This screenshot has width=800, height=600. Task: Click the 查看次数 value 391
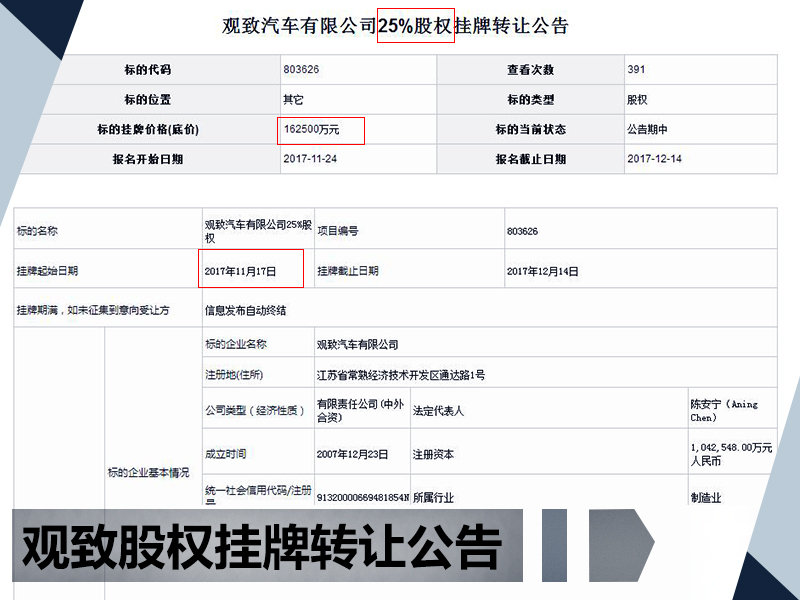point(636,69)
